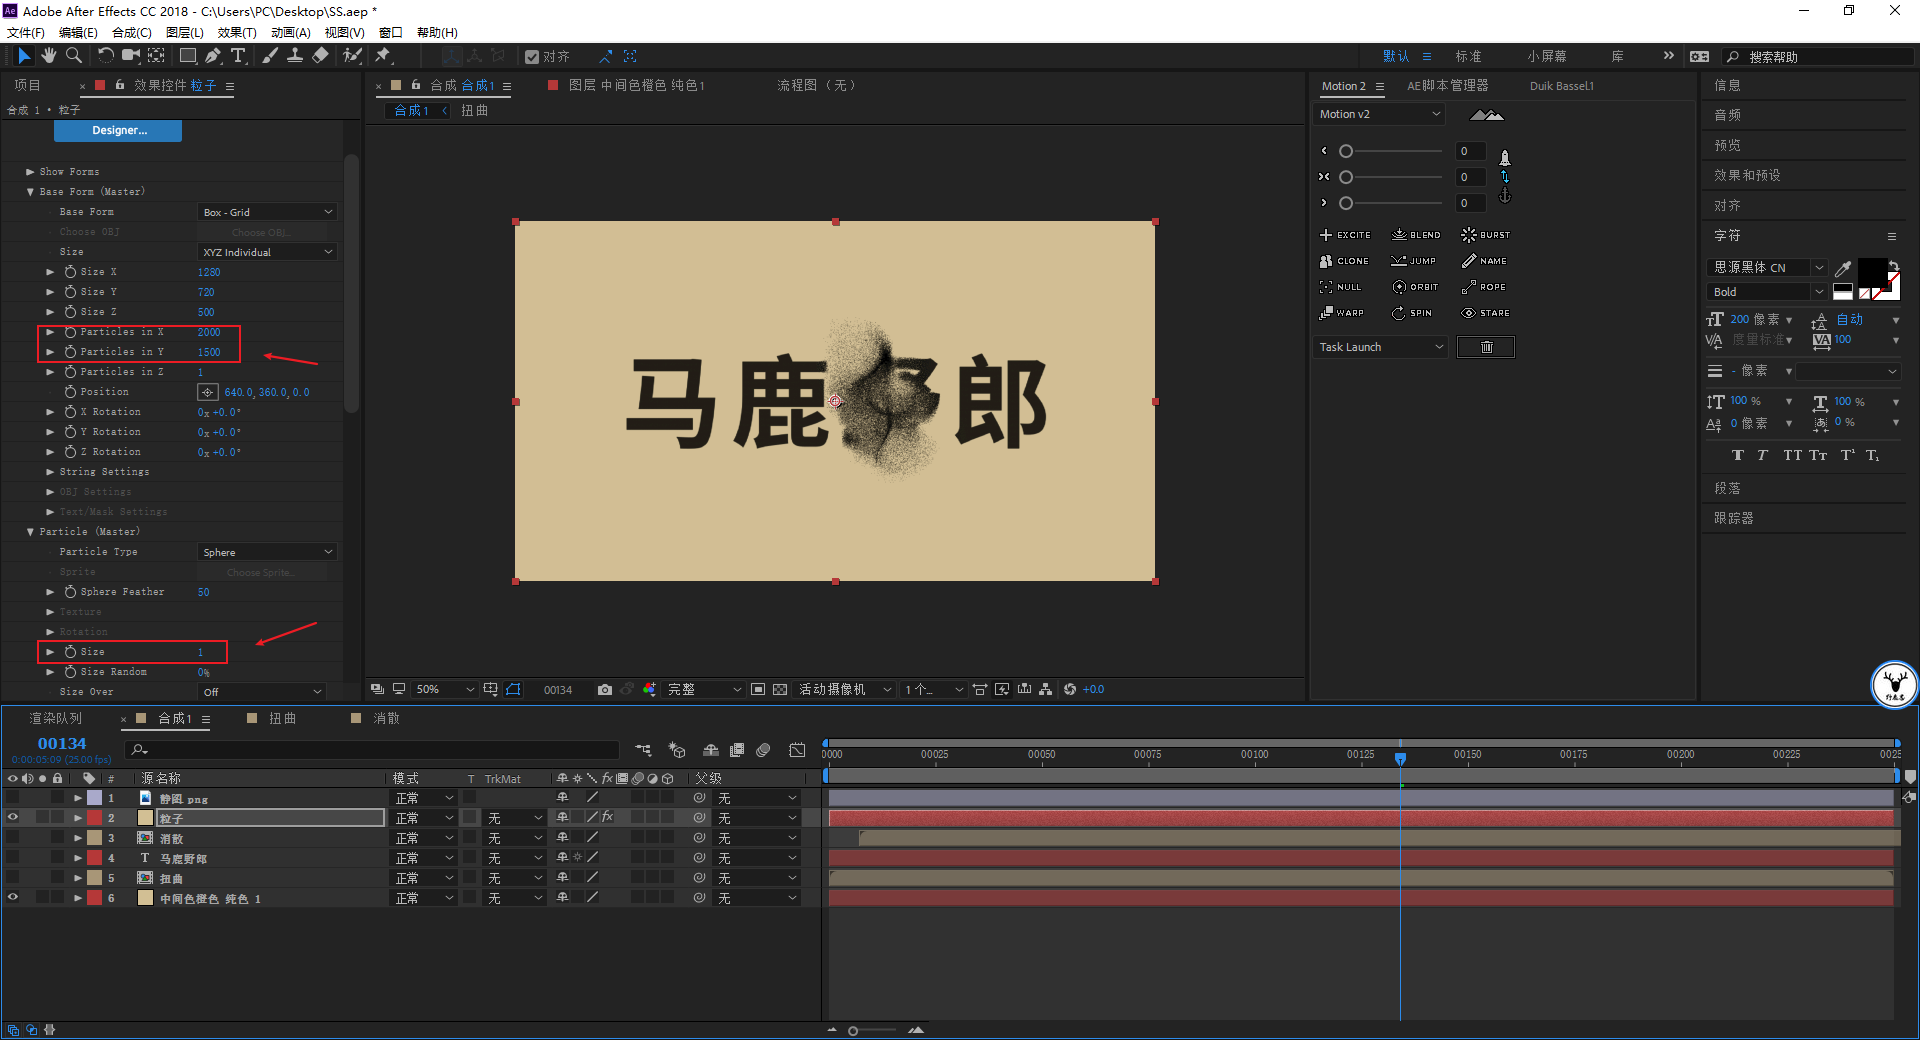
Task: Open the Motion v2 dropdown
Action: pos(1379,114)
